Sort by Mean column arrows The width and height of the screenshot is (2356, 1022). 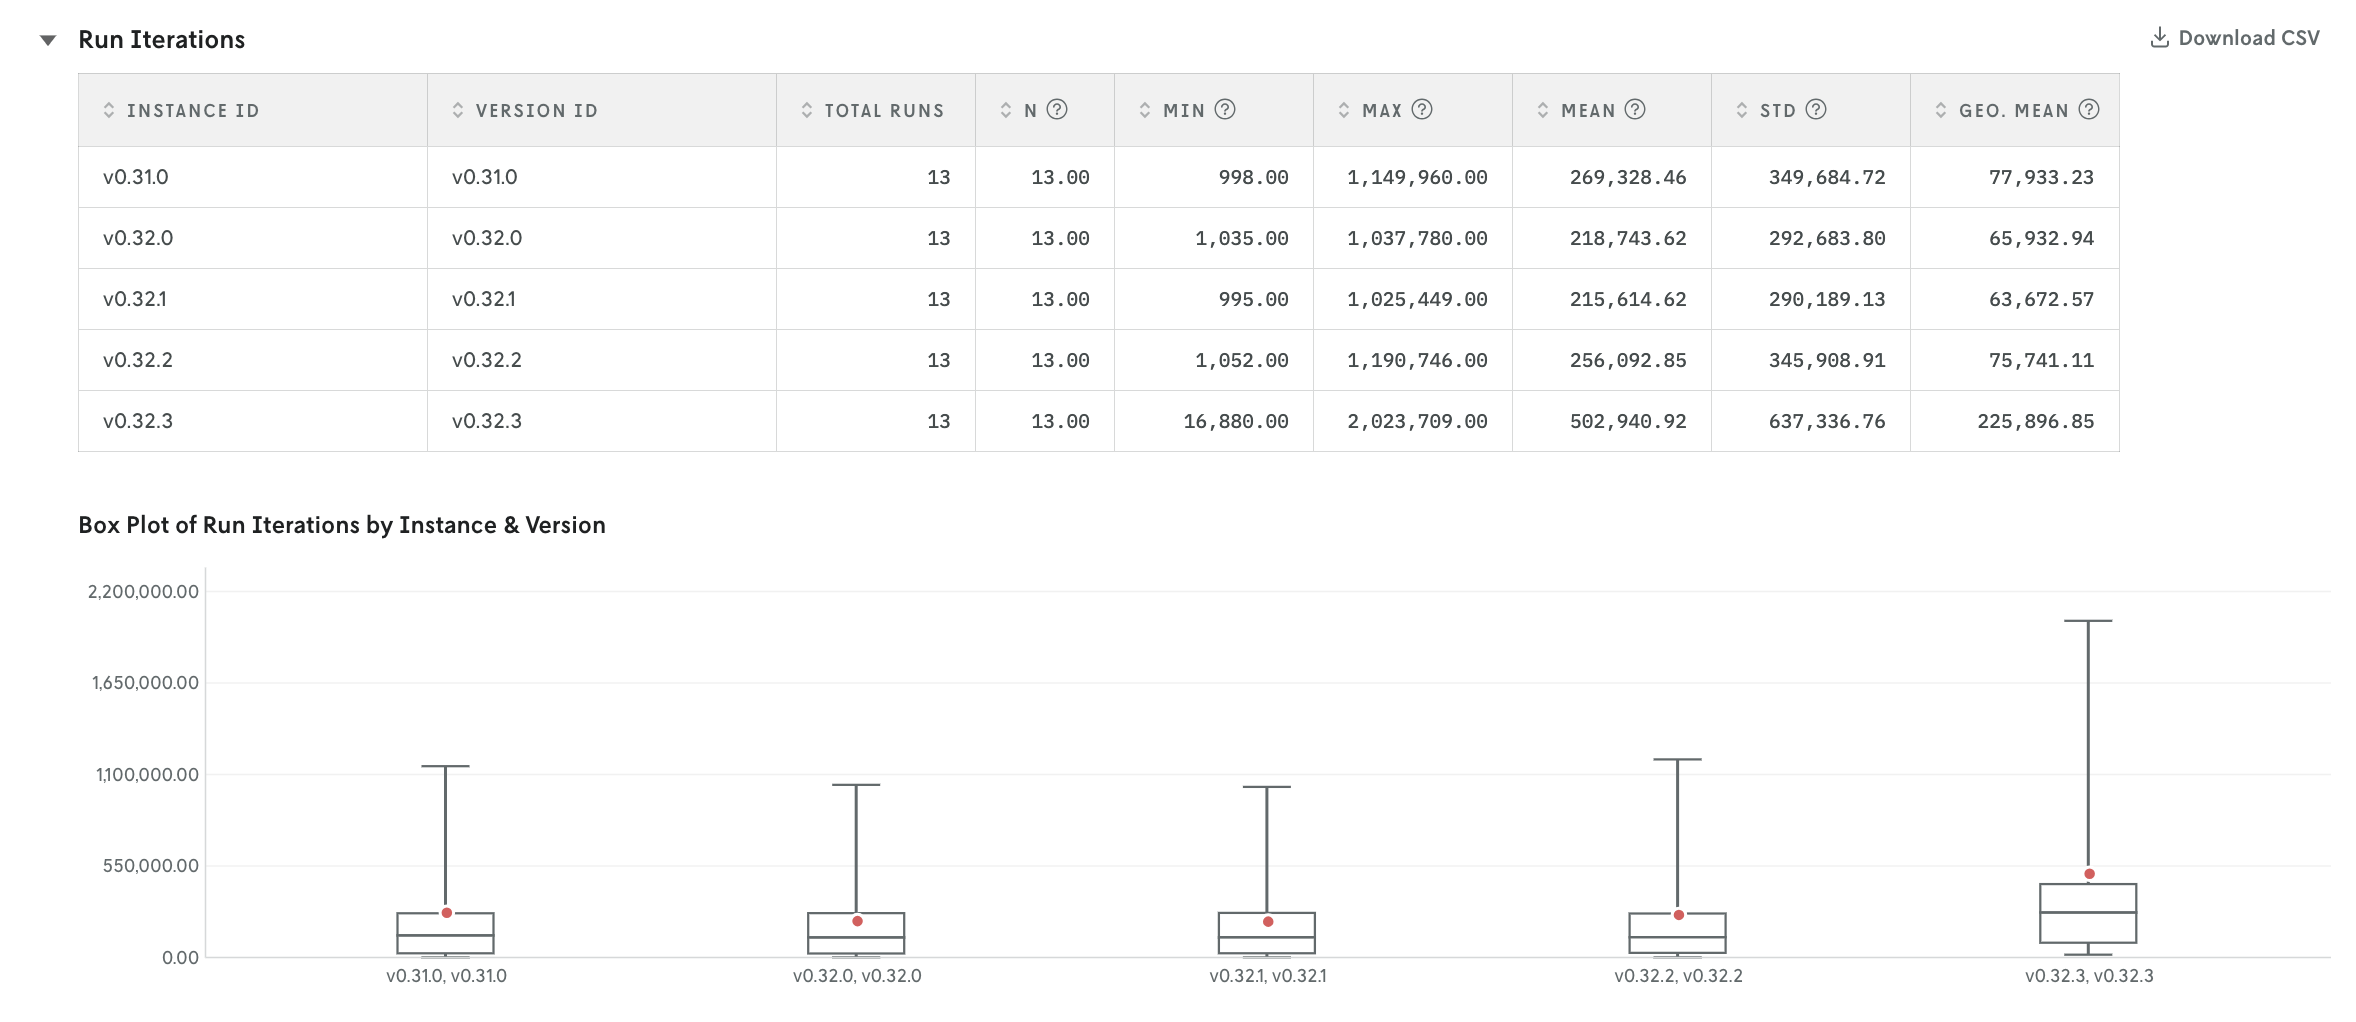[x=1543, y=110]
